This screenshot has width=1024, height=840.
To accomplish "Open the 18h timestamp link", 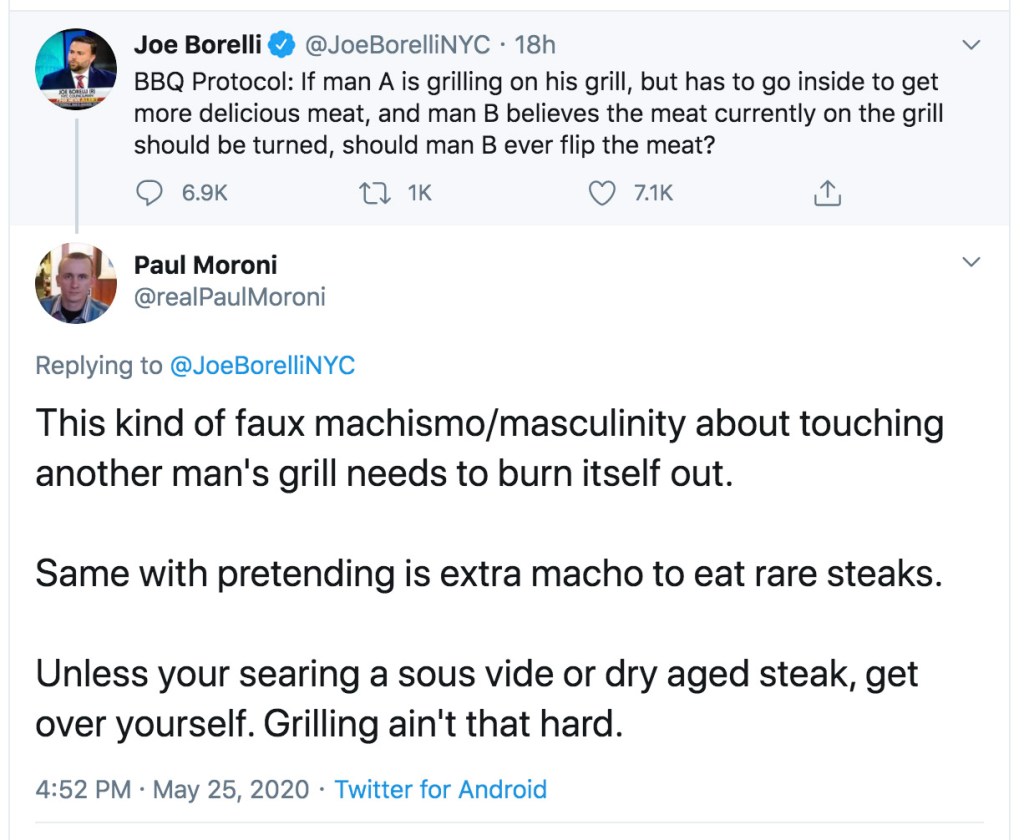I will click(535, 45).
